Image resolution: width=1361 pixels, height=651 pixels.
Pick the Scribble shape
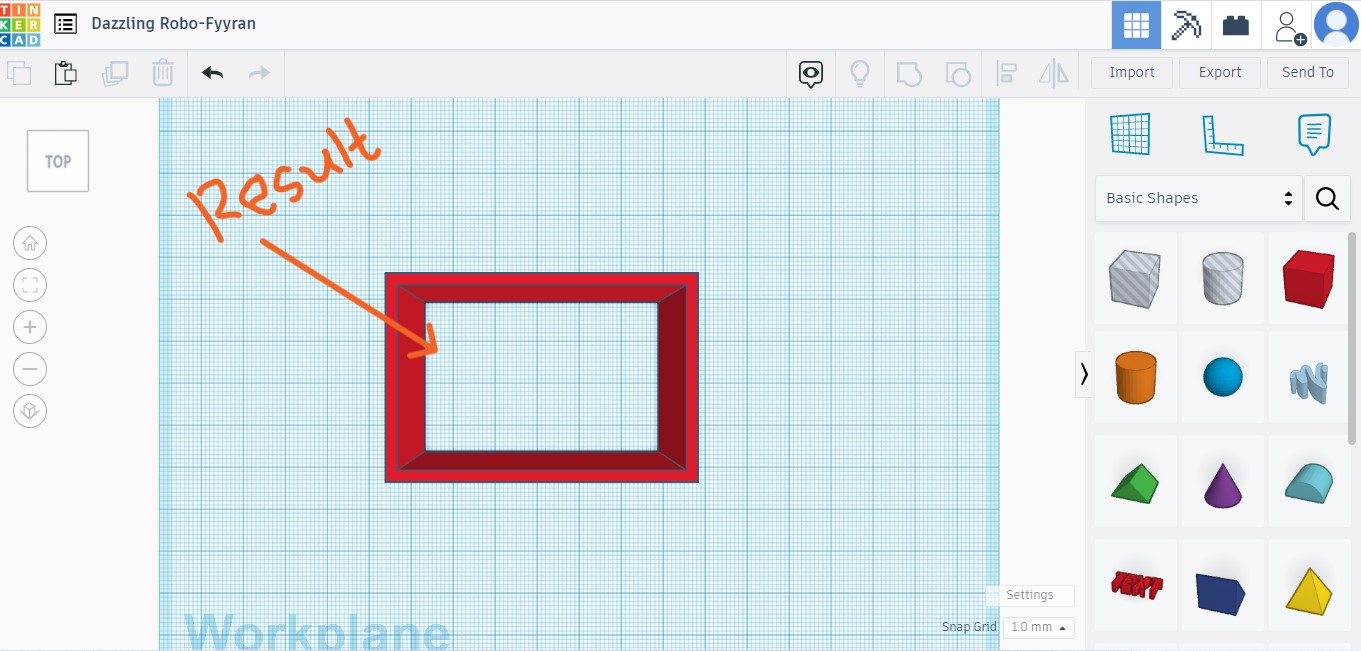click(x=1309, y=378)
